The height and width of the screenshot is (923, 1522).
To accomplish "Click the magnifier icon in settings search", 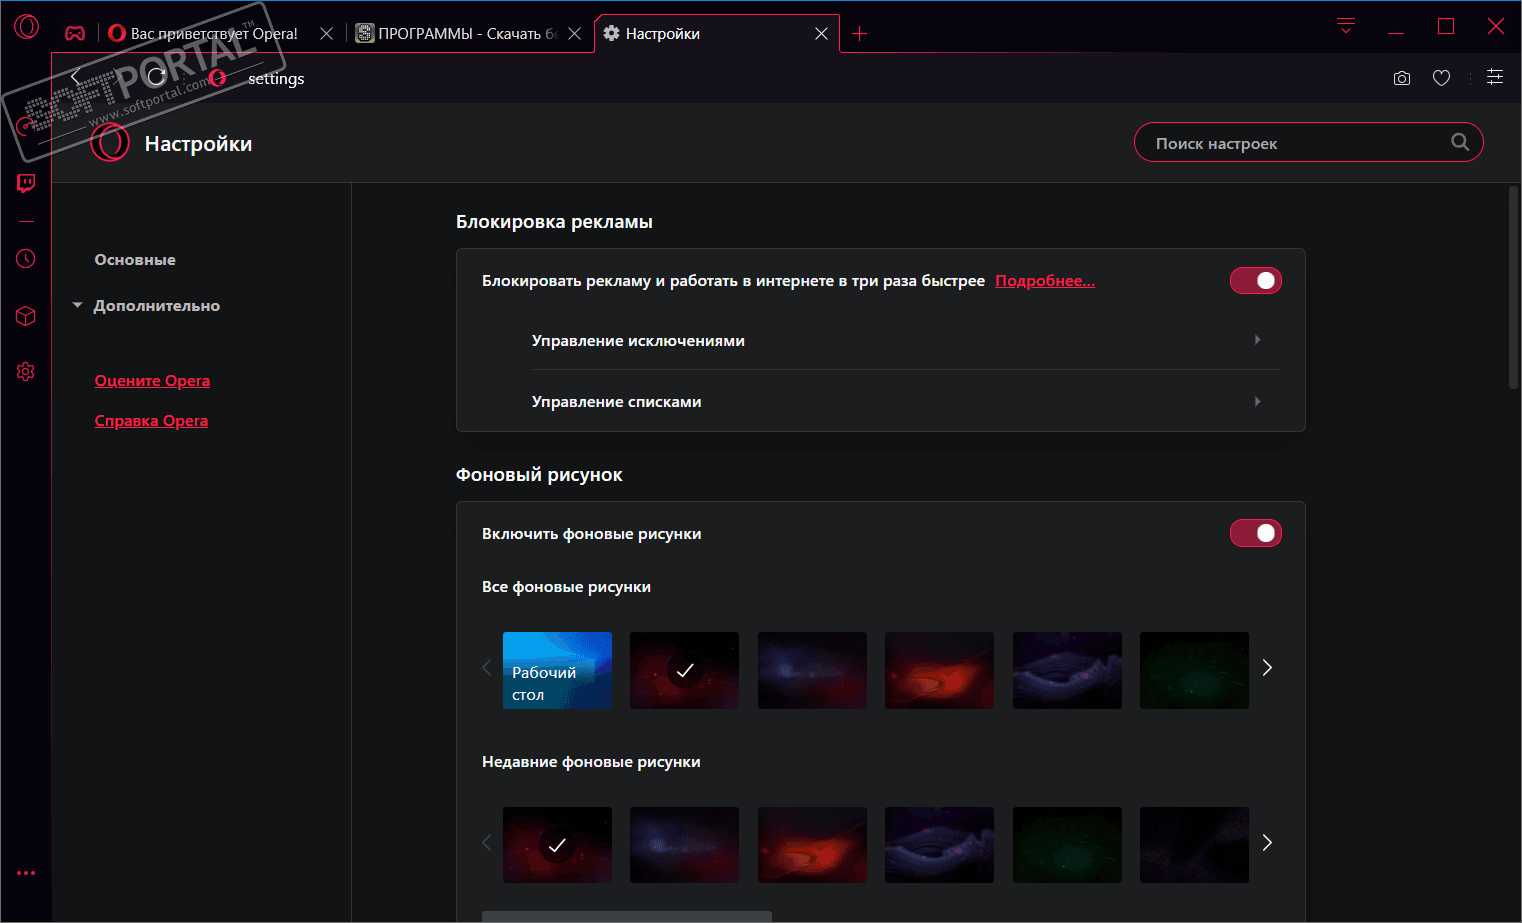I will pyautogui.click(x=1460, y=142).
